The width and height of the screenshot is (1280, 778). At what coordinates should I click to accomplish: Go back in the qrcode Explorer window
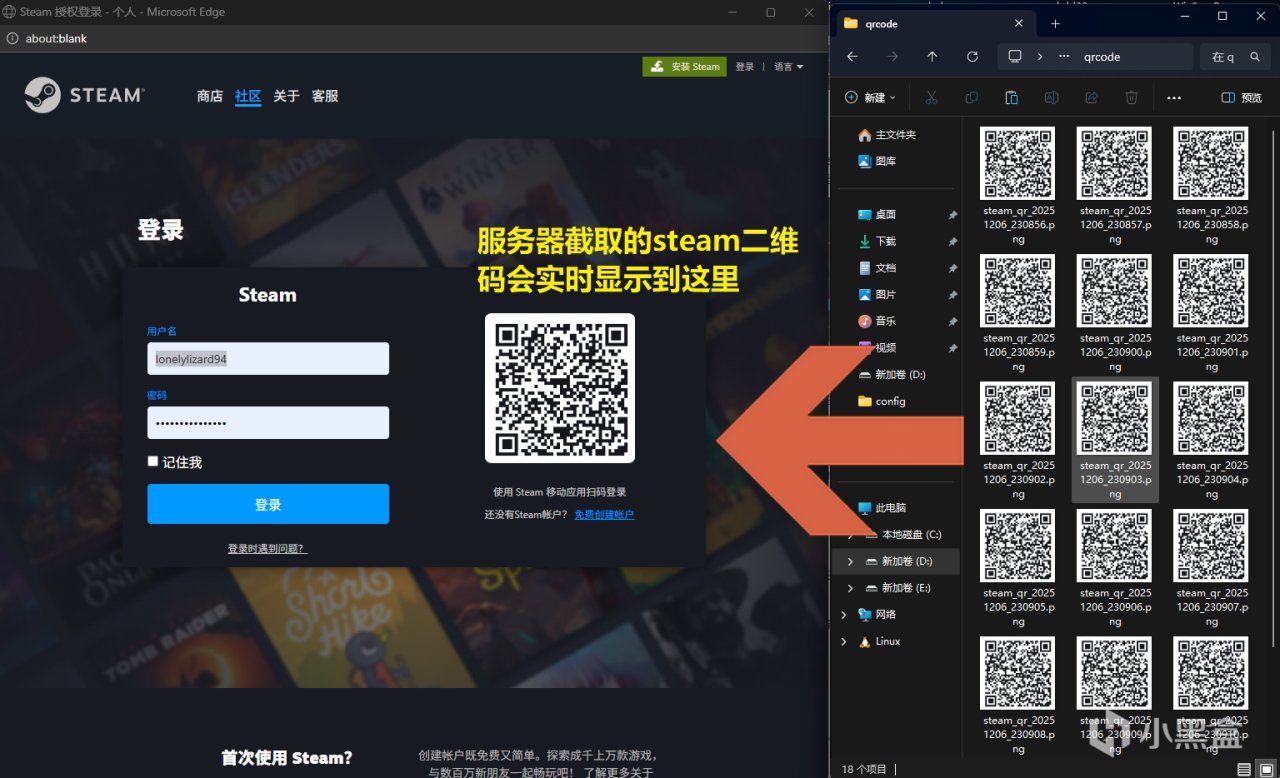[852, 57]
